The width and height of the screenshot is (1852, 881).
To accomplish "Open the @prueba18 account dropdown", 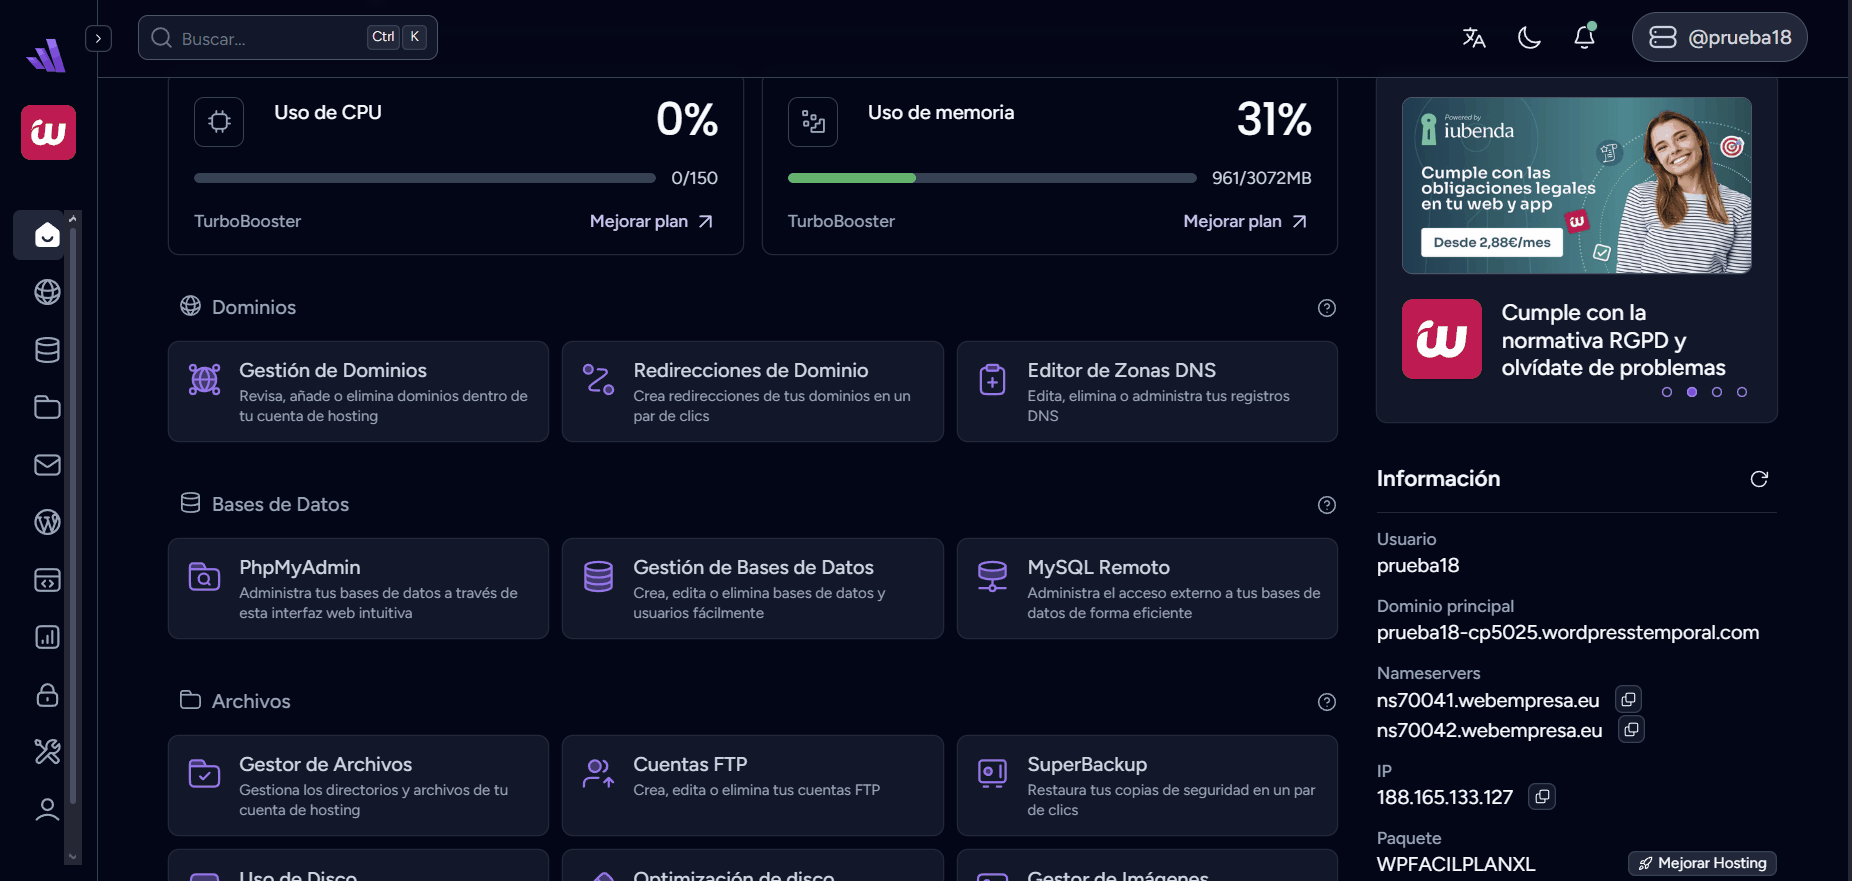I will [x=1719, y=38].
